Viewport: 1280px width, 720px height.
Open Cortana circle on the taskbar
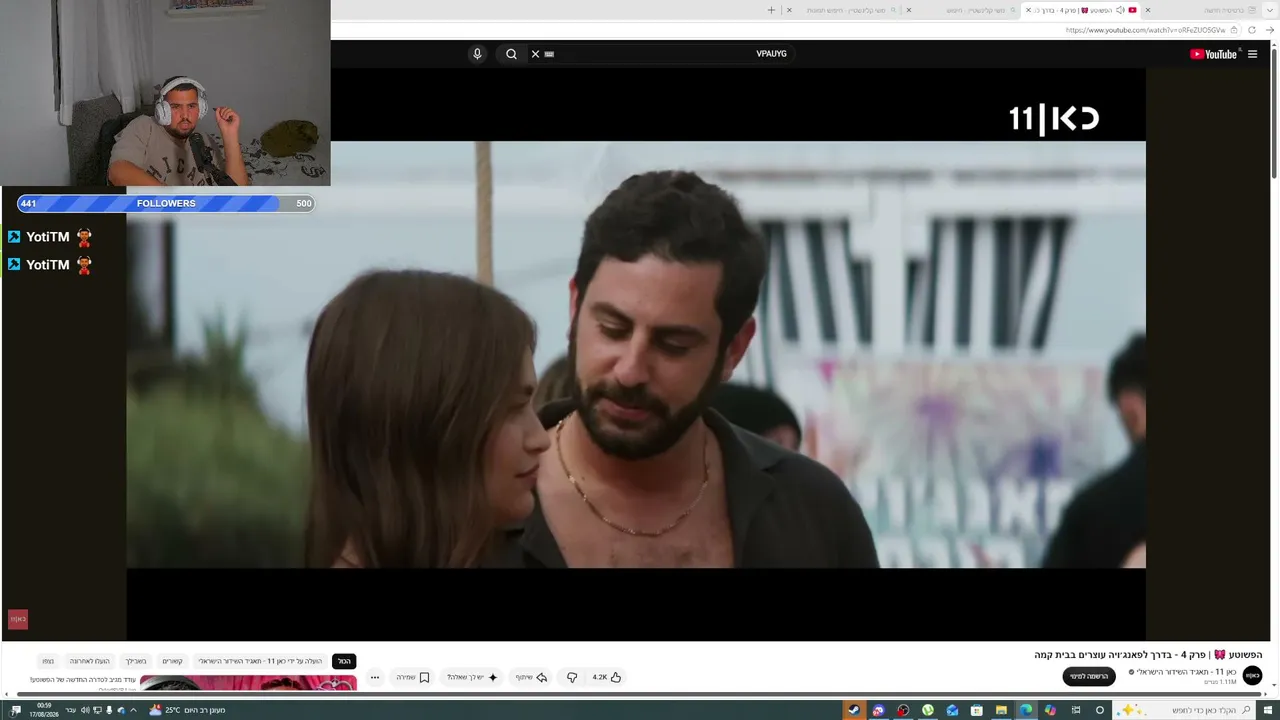pyautogui.click(x=1099, y=710)
